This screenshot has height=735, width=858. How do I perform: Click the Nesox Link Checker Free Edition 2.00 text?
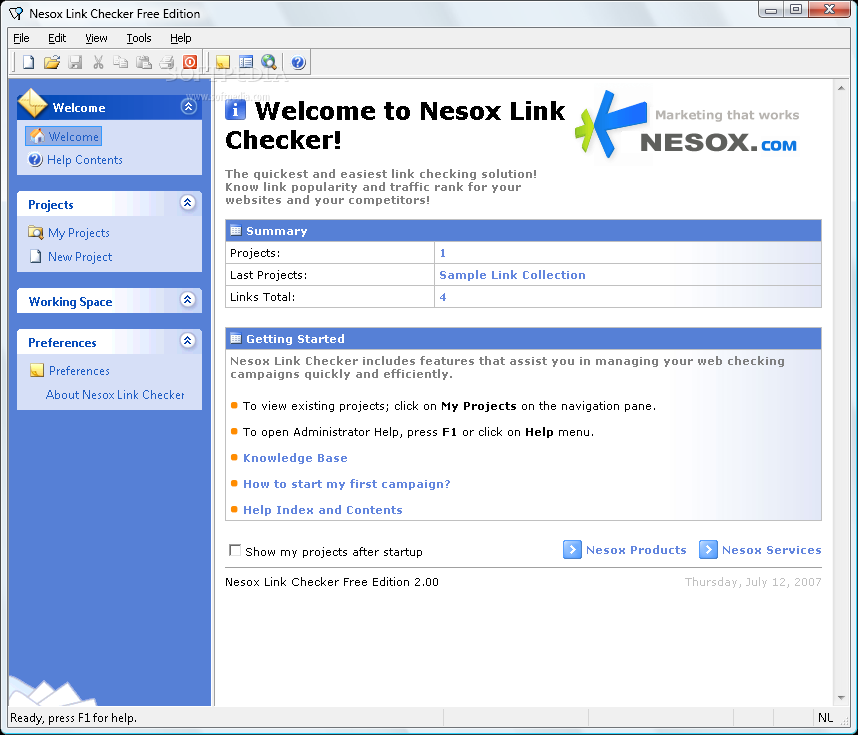point(332,582)
